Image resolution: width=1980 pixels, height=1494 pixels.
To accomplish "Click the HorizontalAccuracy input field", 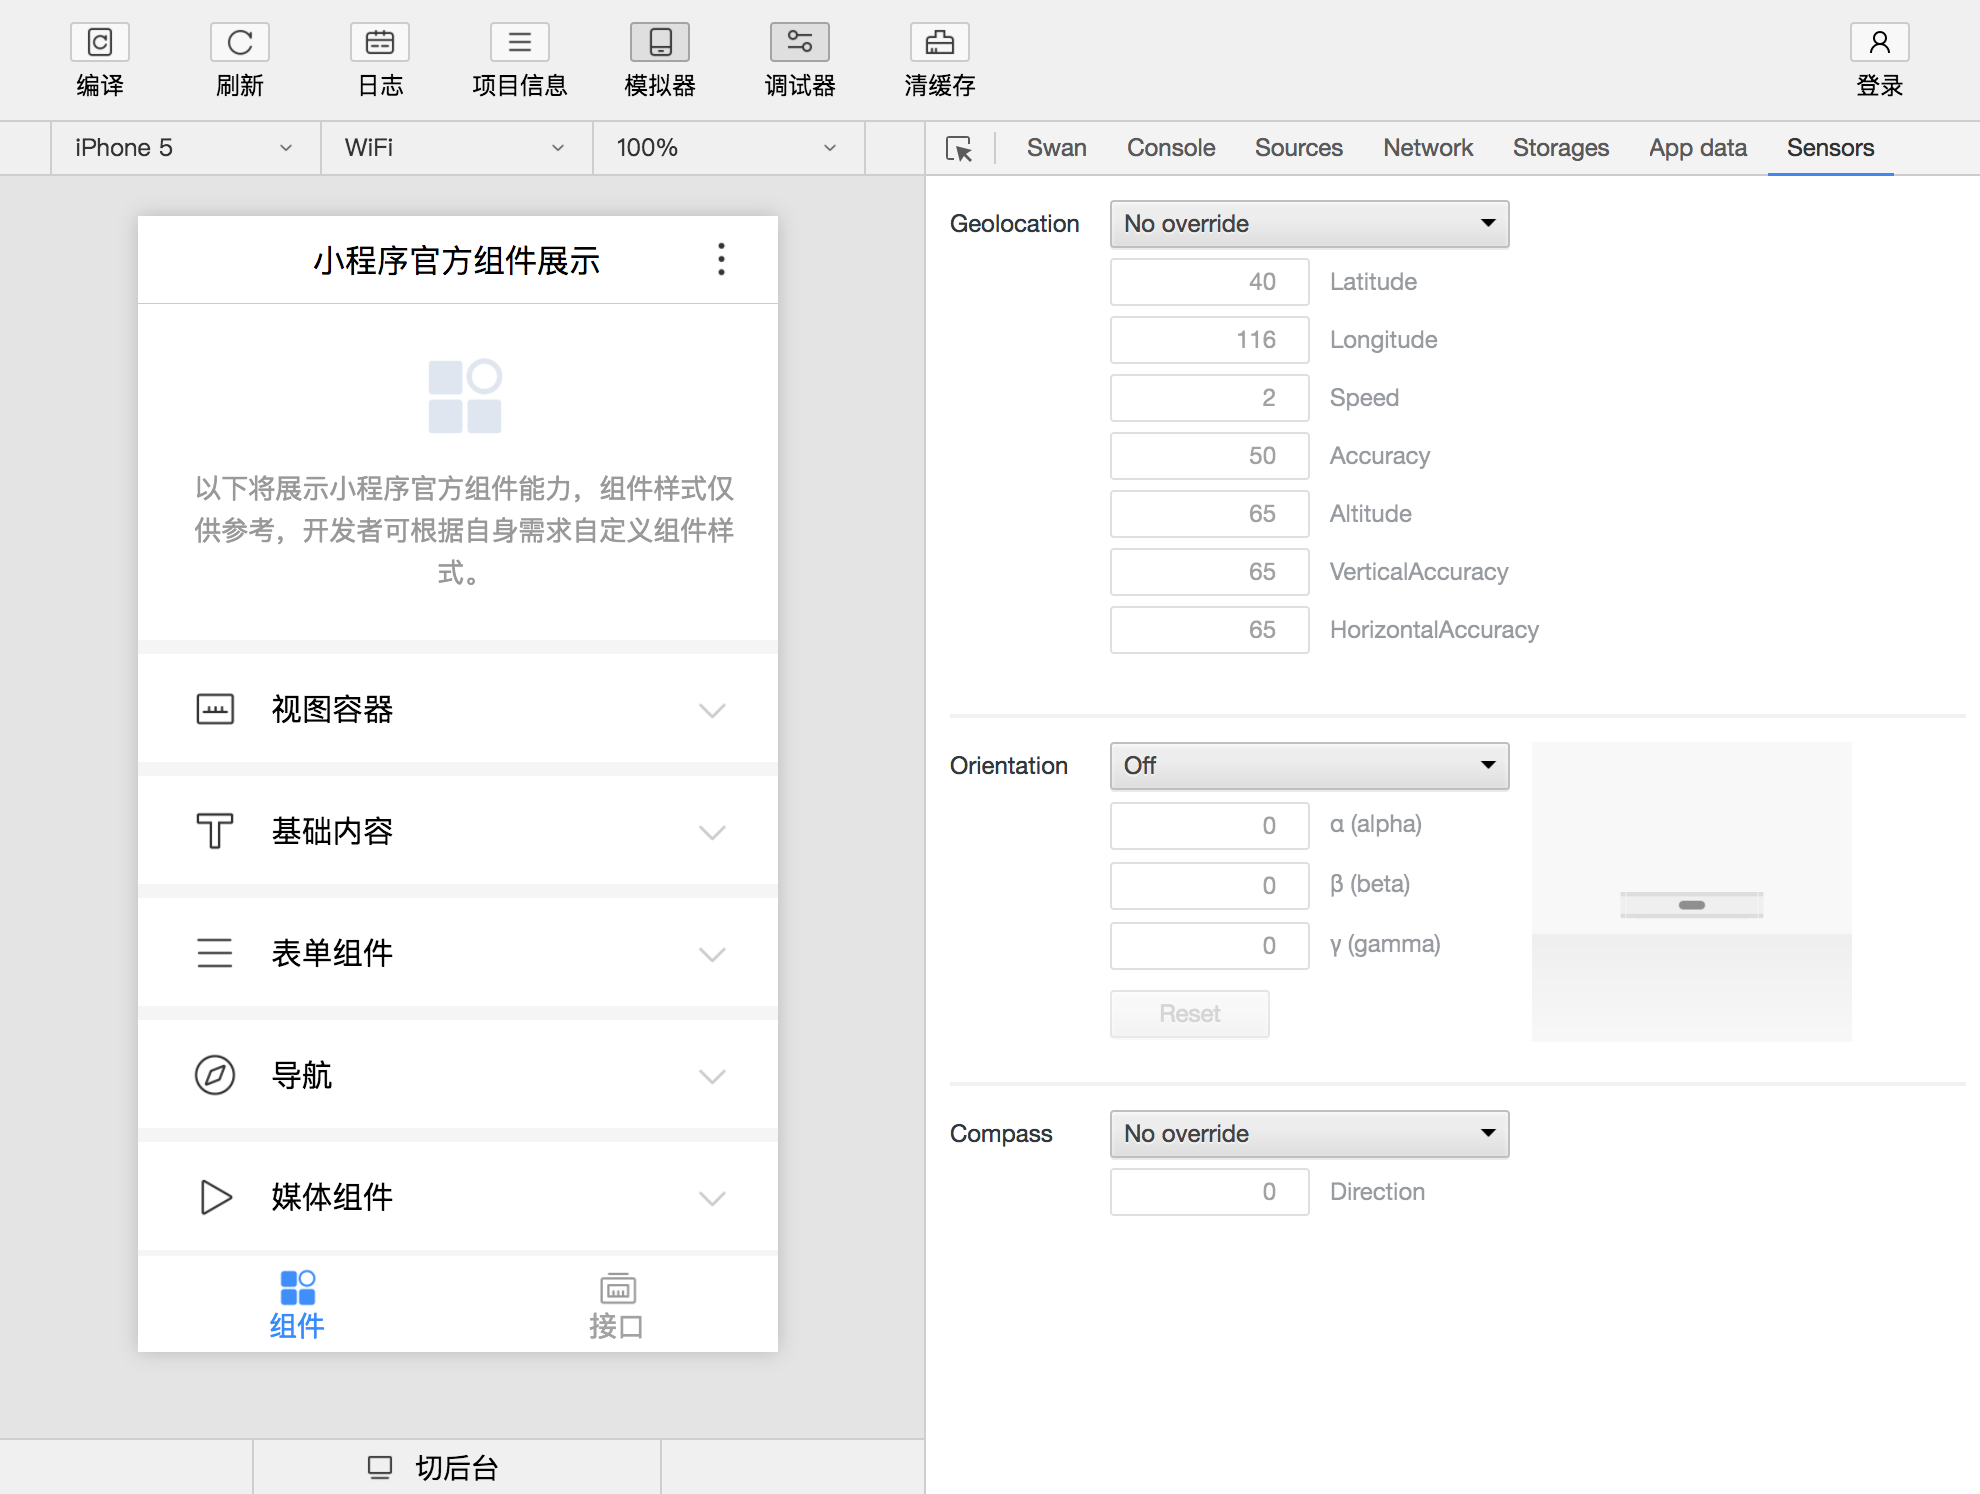I will 1210,630.
